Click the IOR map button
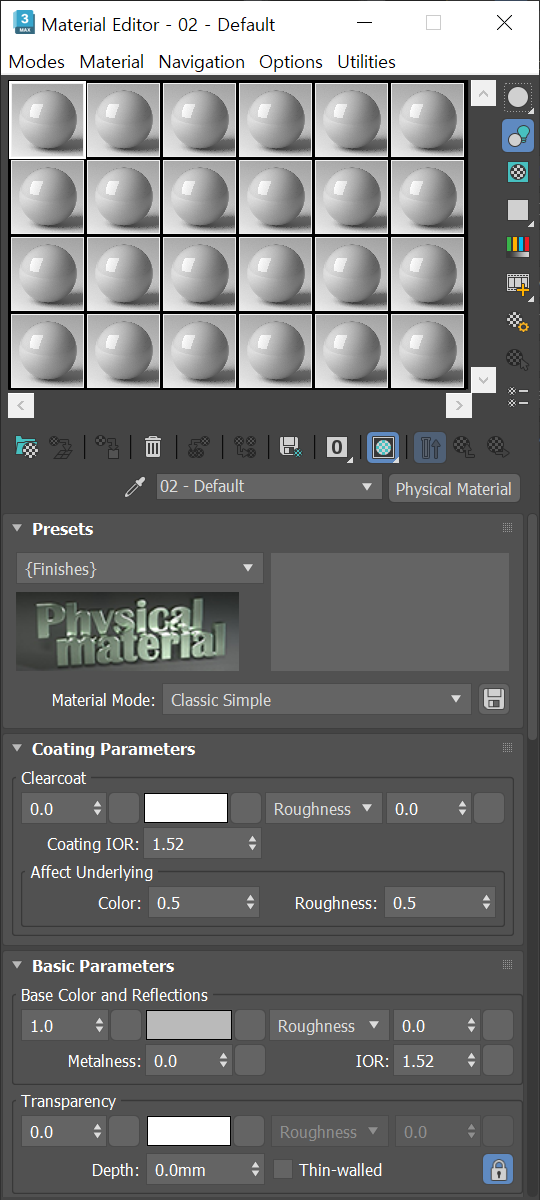 [x=498, y=1060]
